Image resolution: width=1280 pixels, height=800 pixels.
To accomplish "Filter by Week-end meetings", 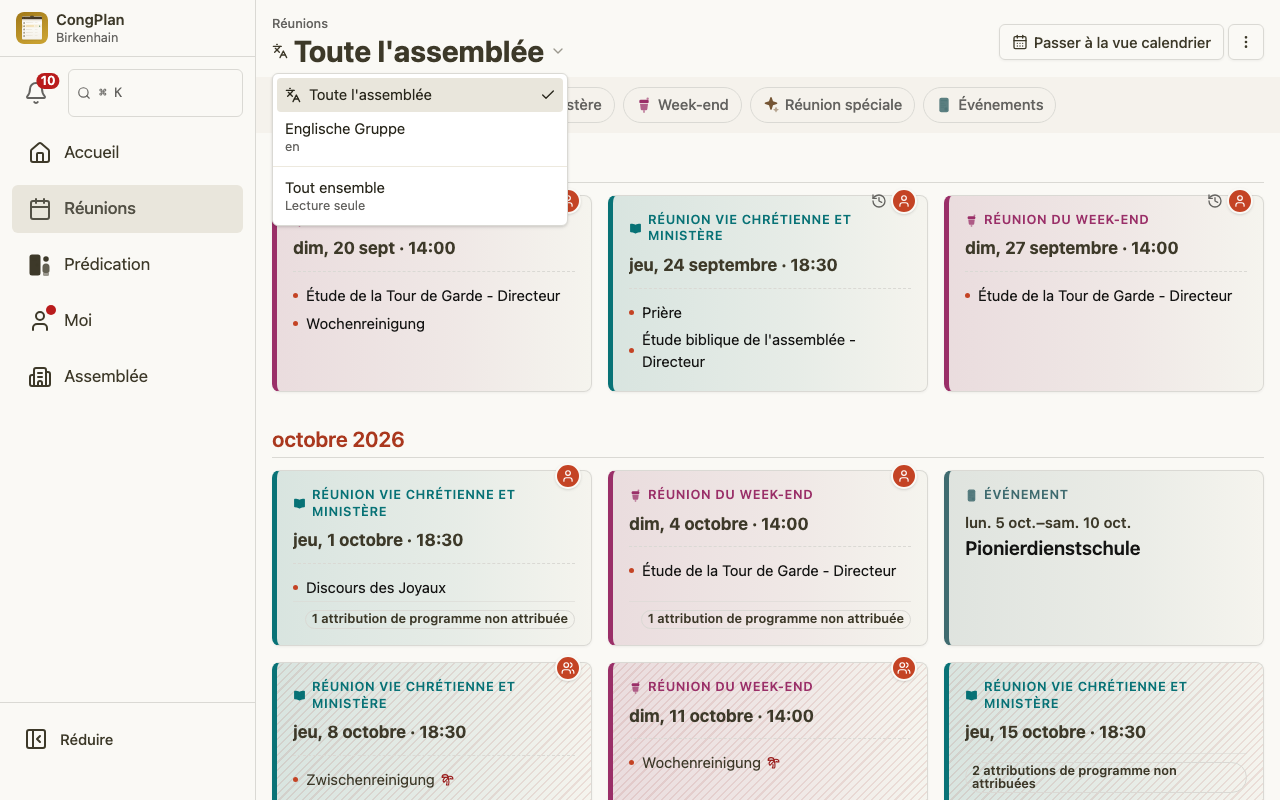I will pyautogui.click(x=682, y=105).
